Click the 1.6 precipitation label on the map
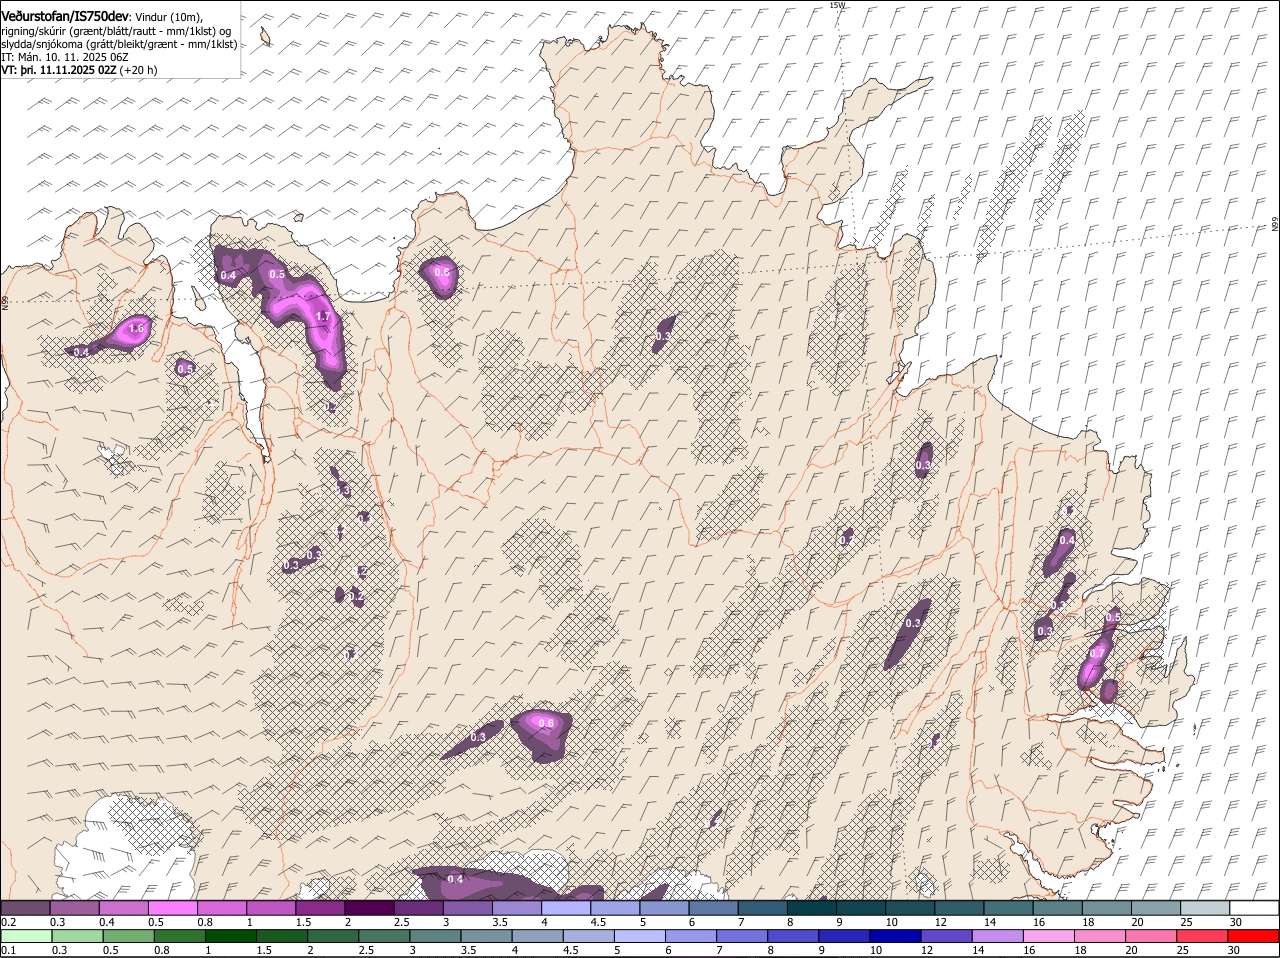 [138, 328]
